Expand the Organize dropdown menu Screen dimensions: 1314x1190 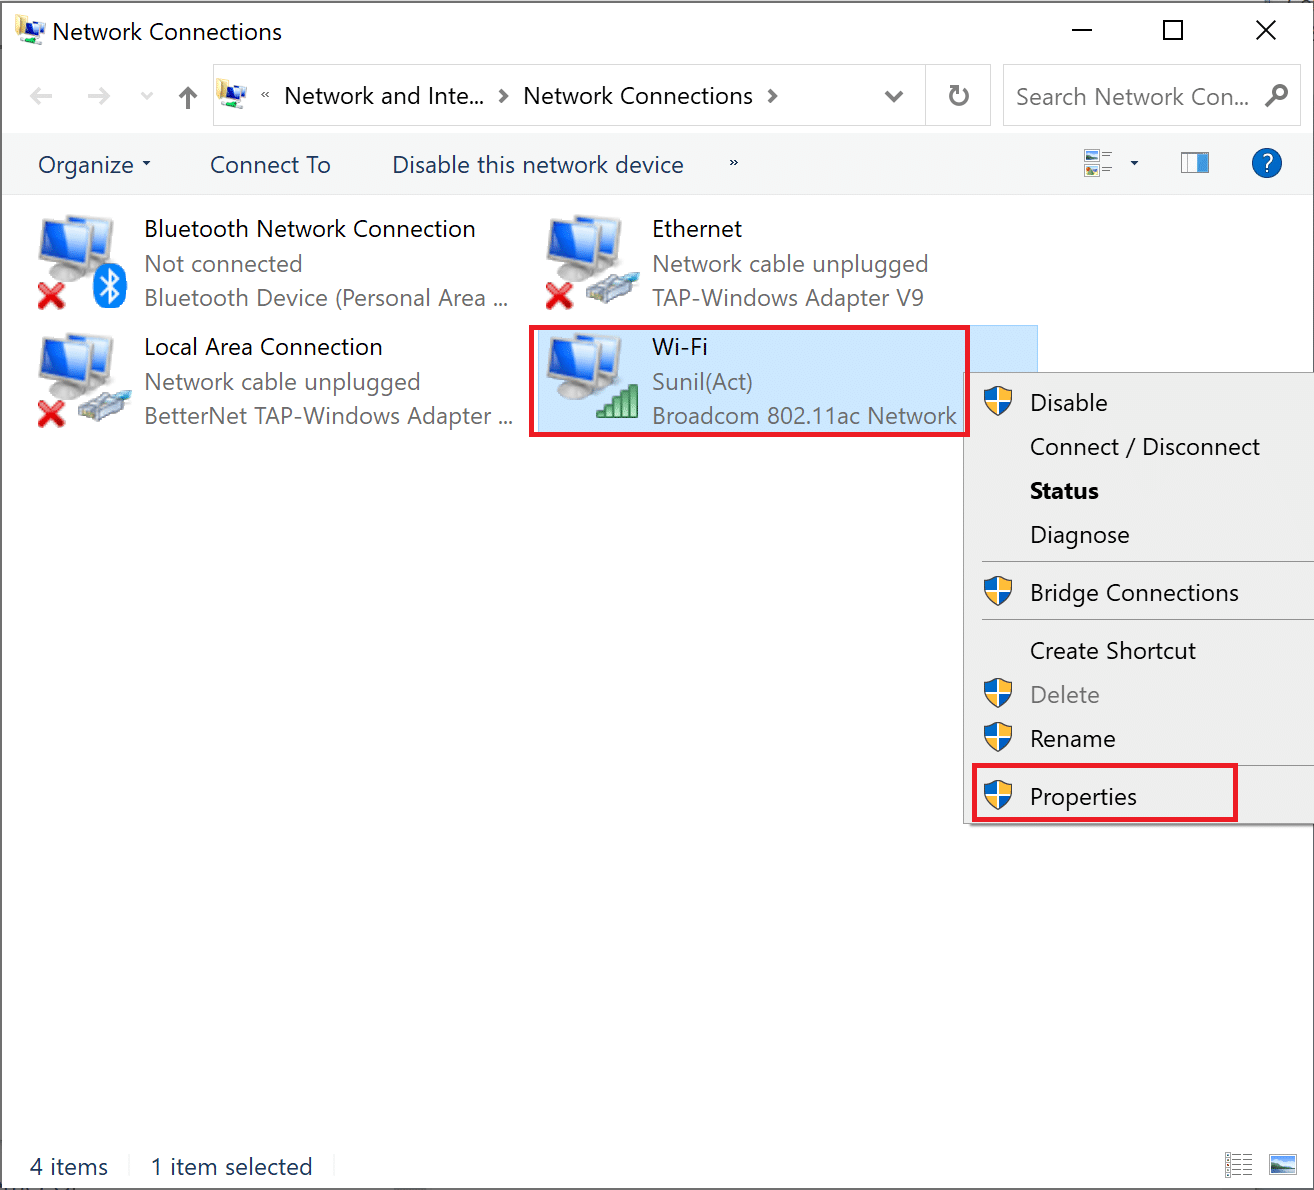pyautogui.click(x=94, y=165)
